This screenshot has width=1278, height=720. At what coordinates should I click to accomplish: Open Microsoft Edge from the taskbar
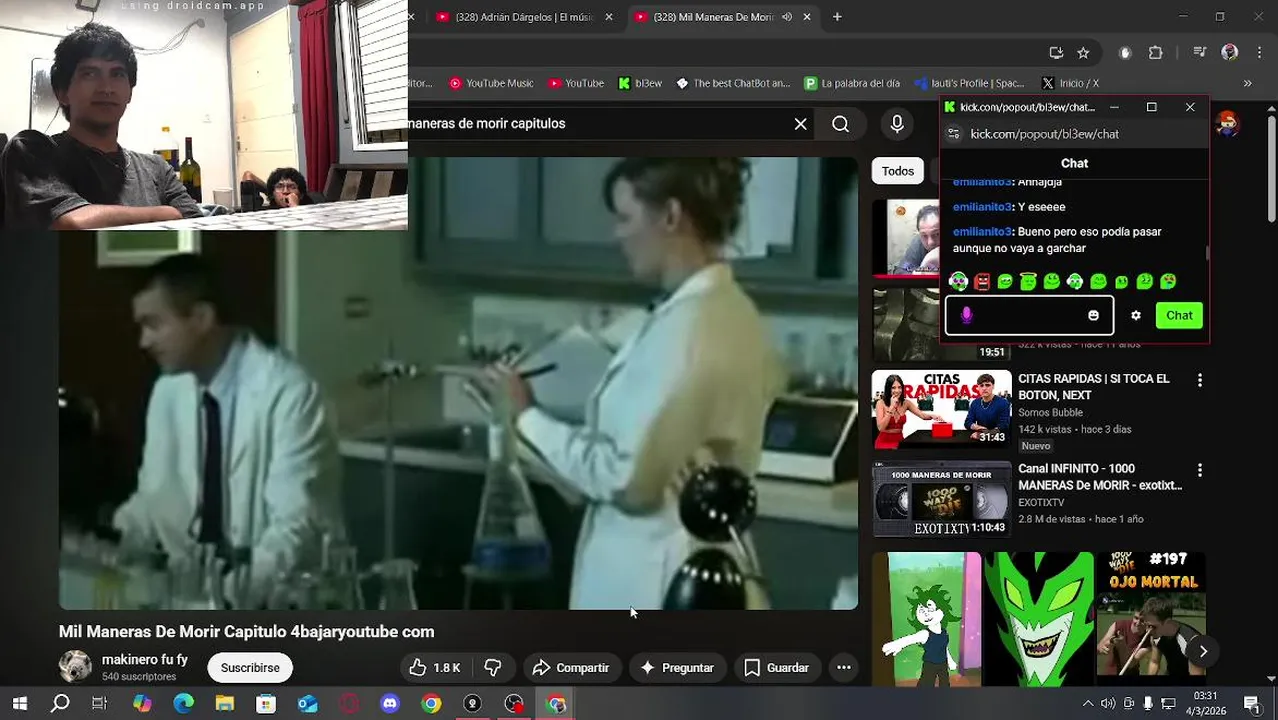point(183,704)
